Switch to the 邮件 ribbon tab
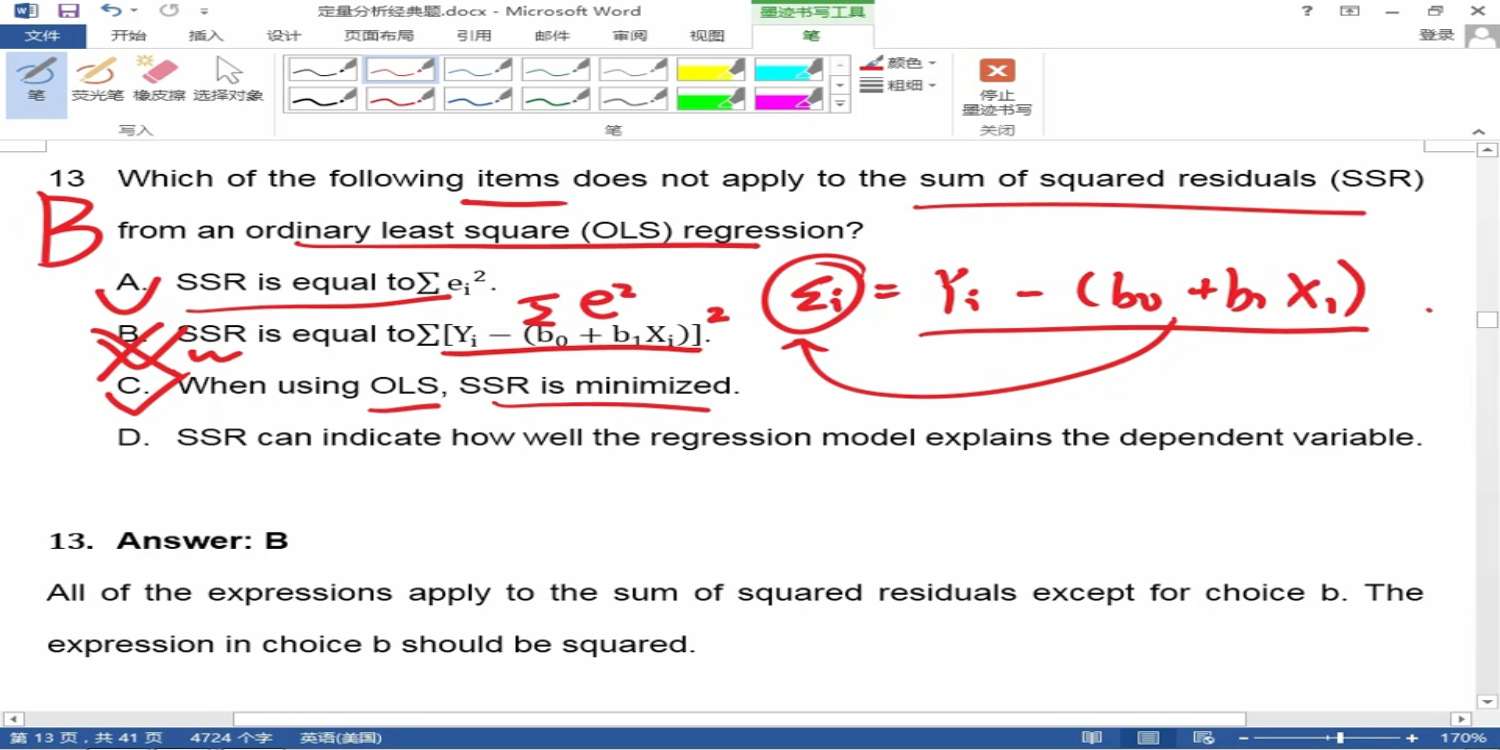 (552, 36)
